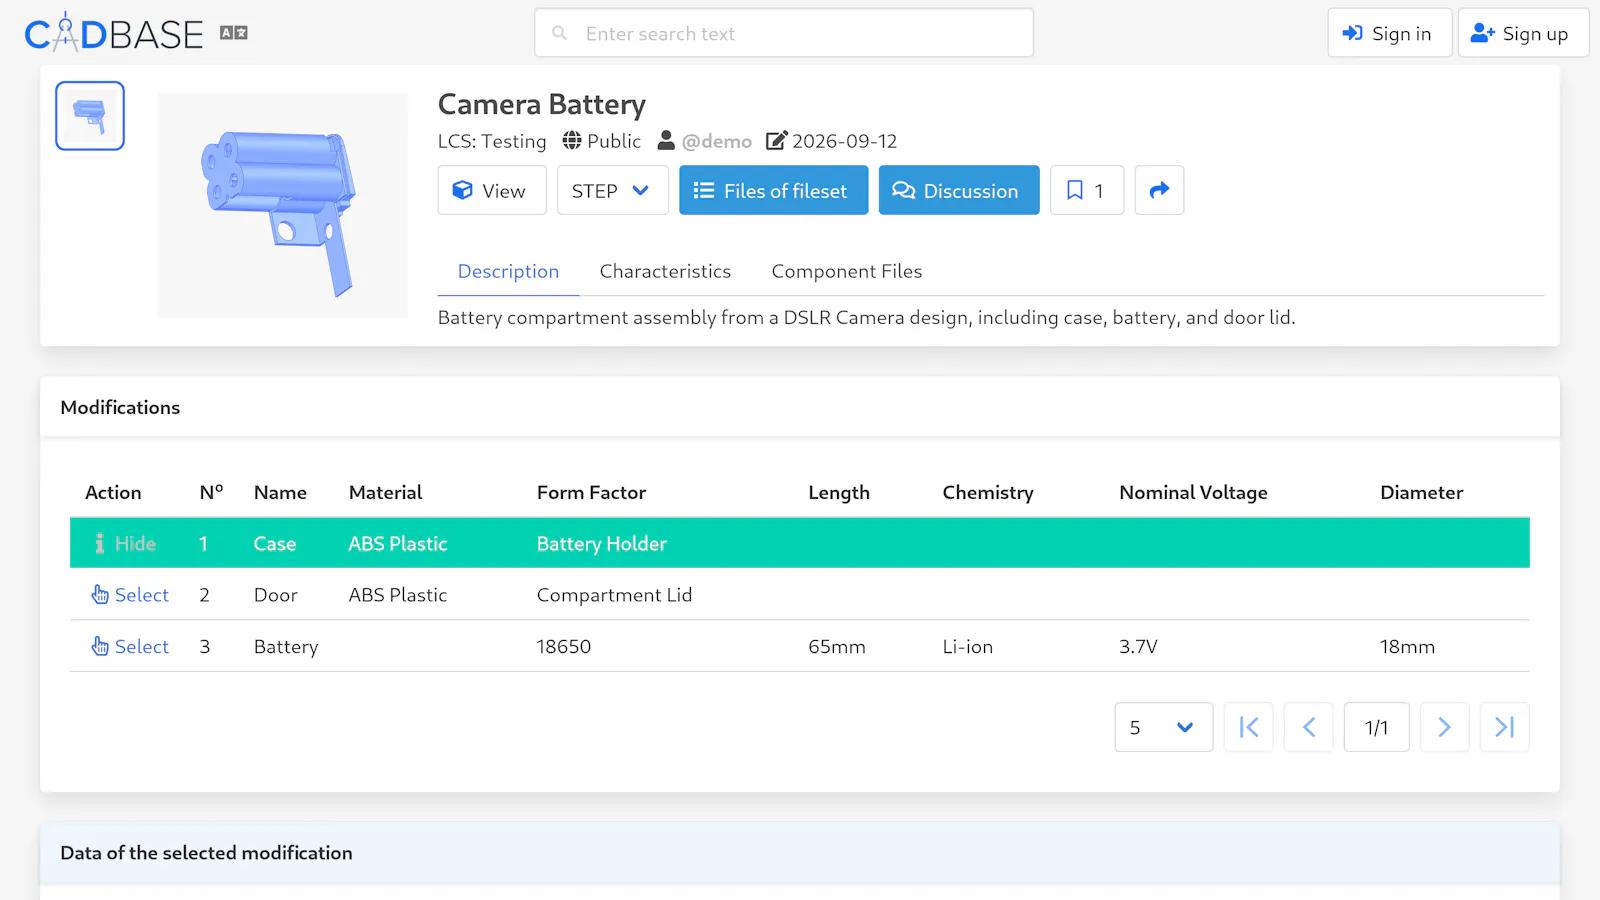Click the 3.7V voltage cell
The width and height of the screenshot is (1600, 900).
1138,647
